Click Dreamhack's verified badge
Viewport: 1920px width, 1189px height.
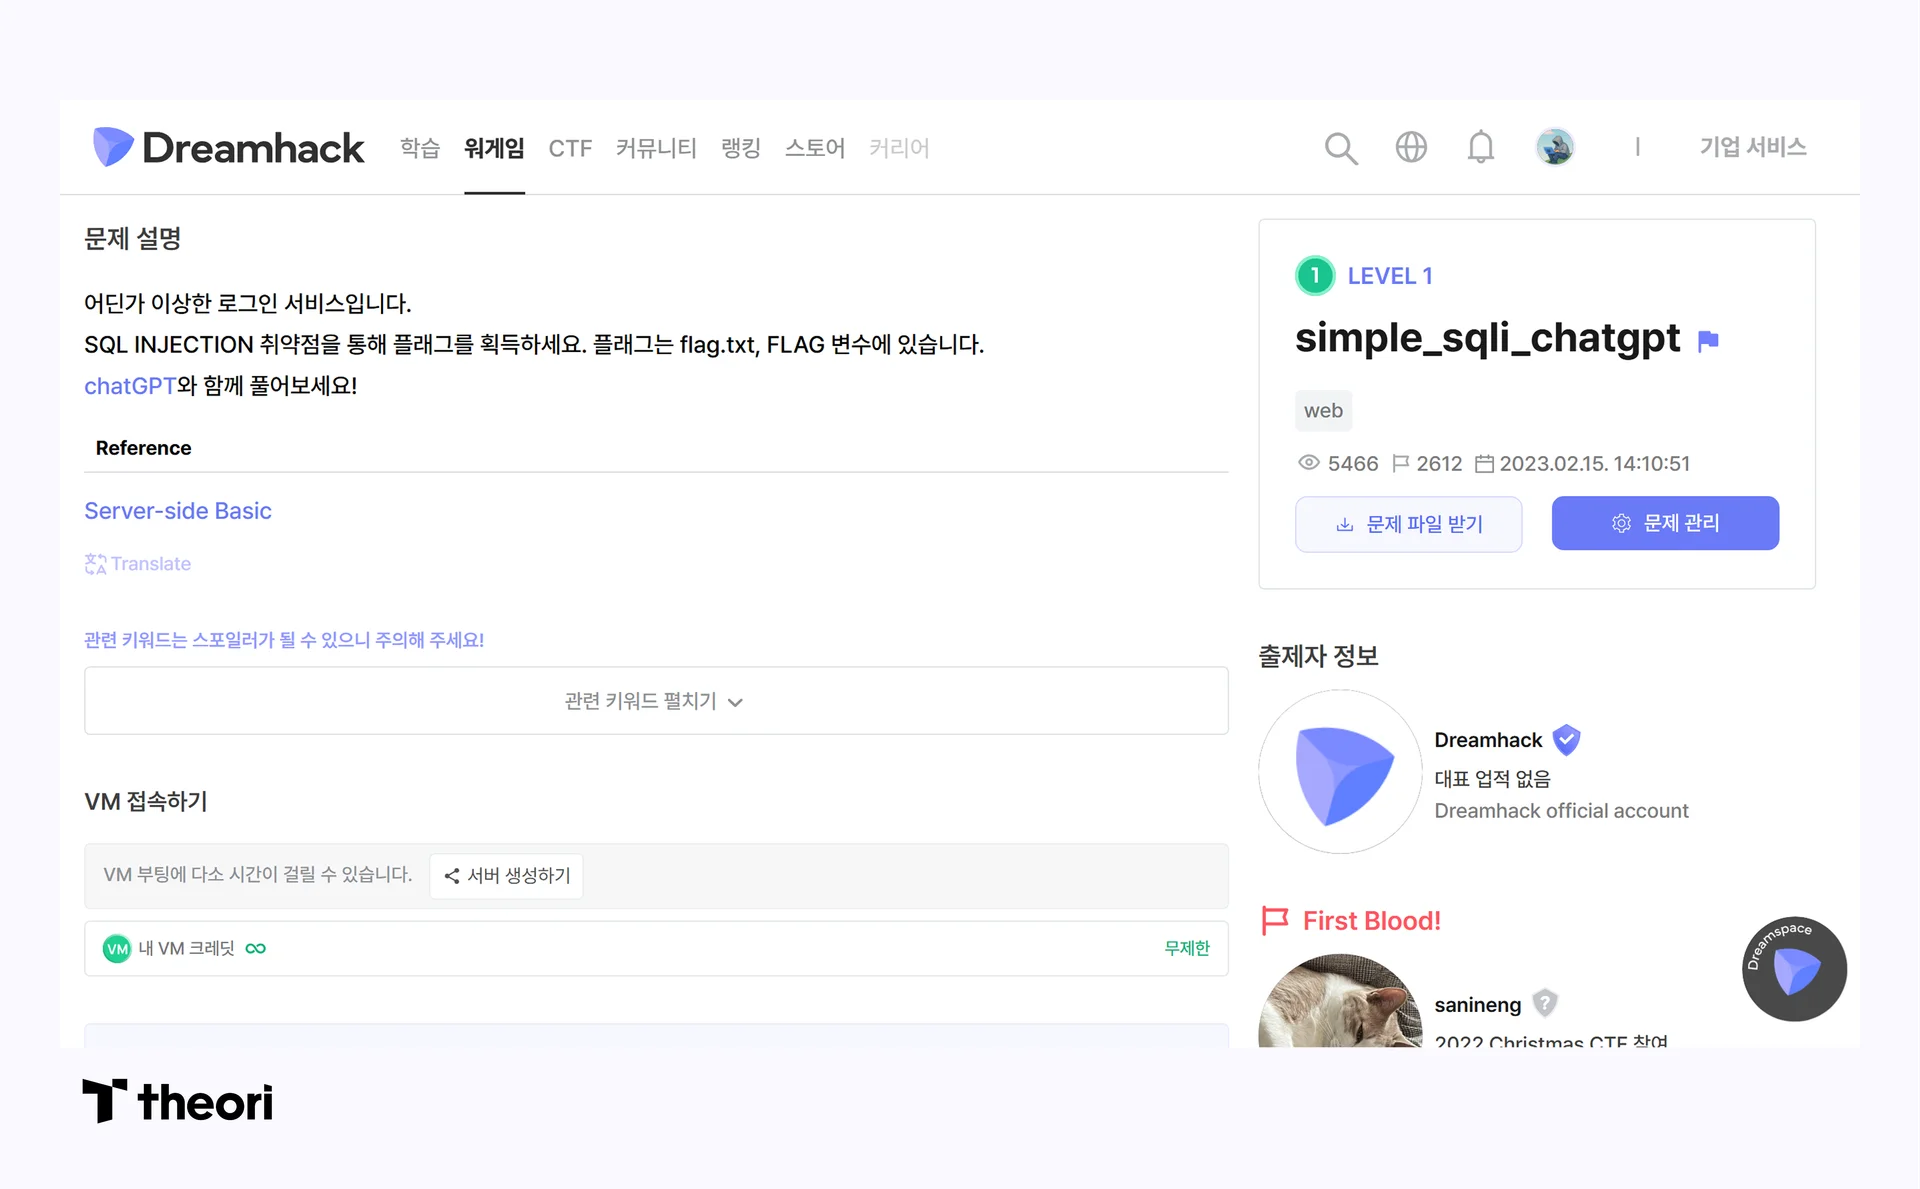1566,740
